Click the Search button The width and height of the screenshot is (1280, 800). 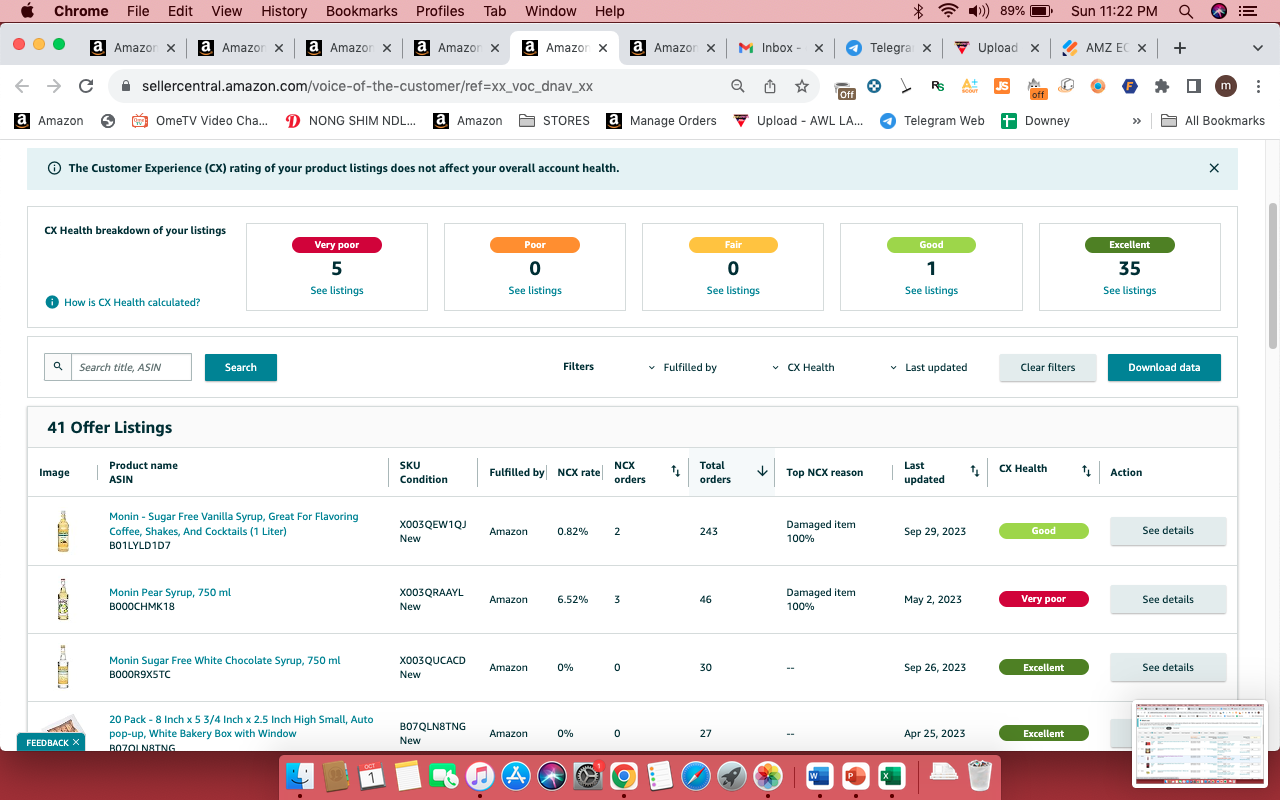(x=241, y=367)
